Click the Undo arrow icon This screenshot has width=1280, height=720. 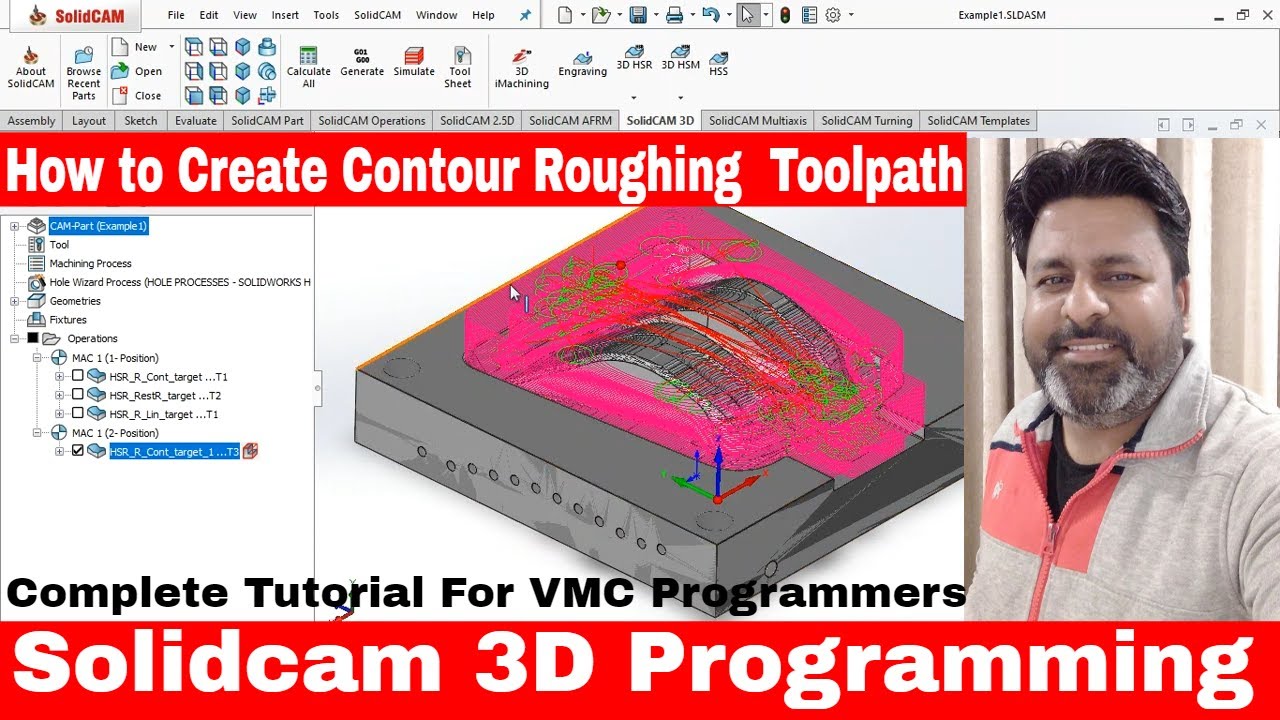point(710,15)
